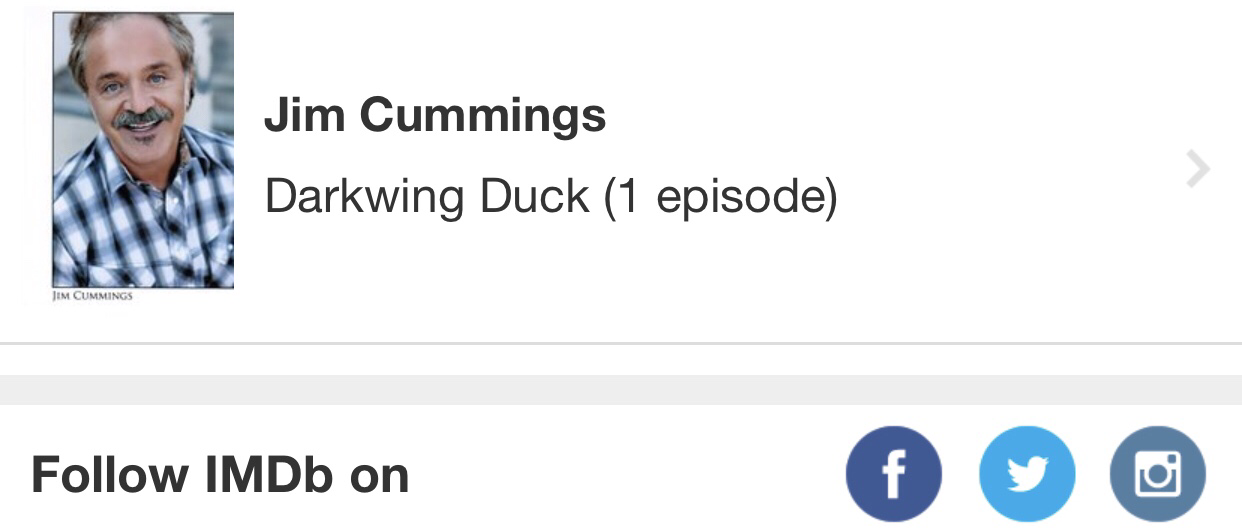Open IMDb's Instagram camera icon

pyautogui.click(x=1158, y=474)
